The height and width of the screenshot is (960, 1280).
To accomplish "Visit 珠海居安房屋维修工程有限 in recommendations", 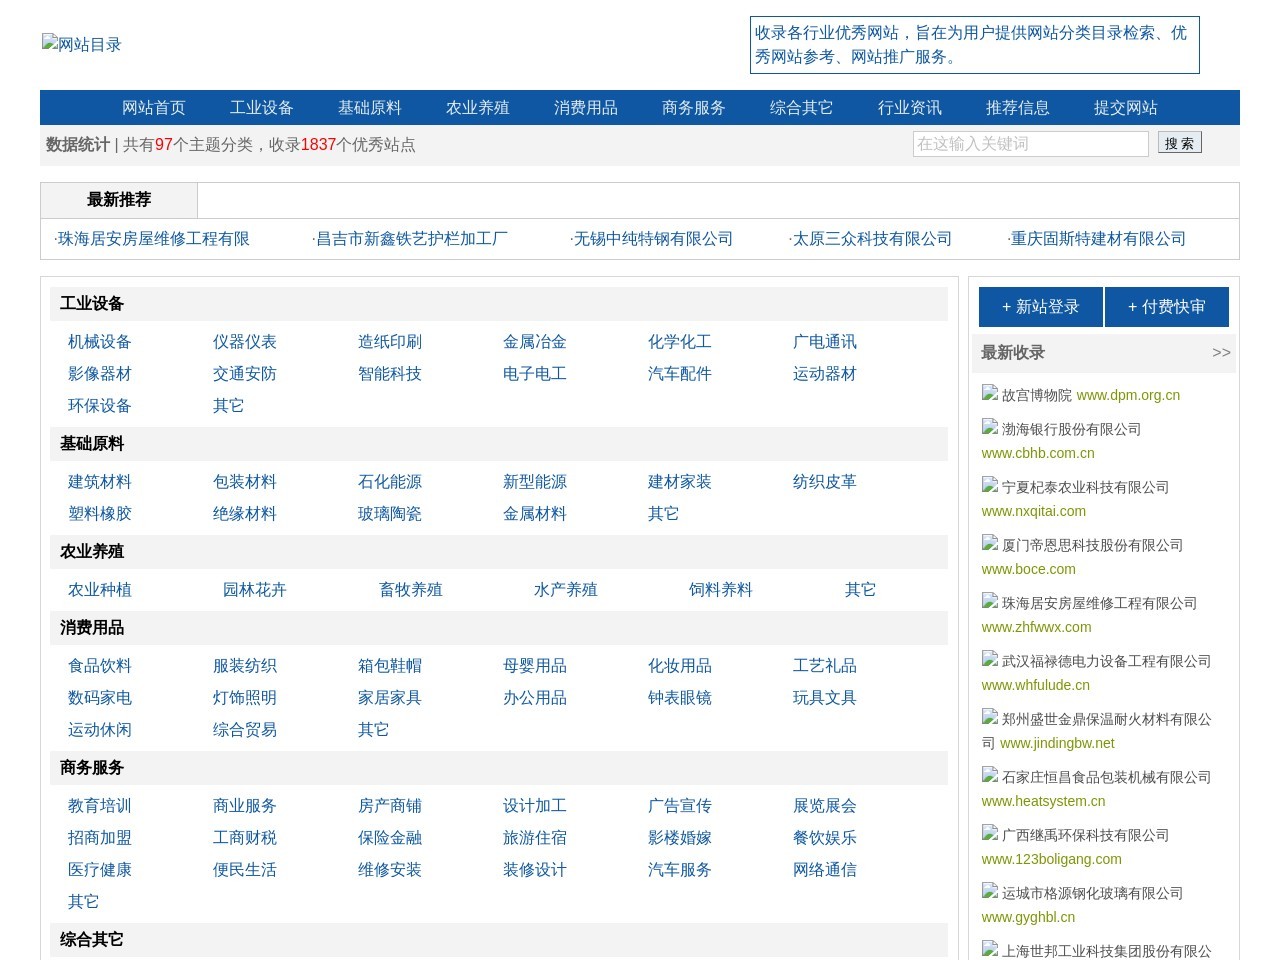I will (x=154, y=239).
